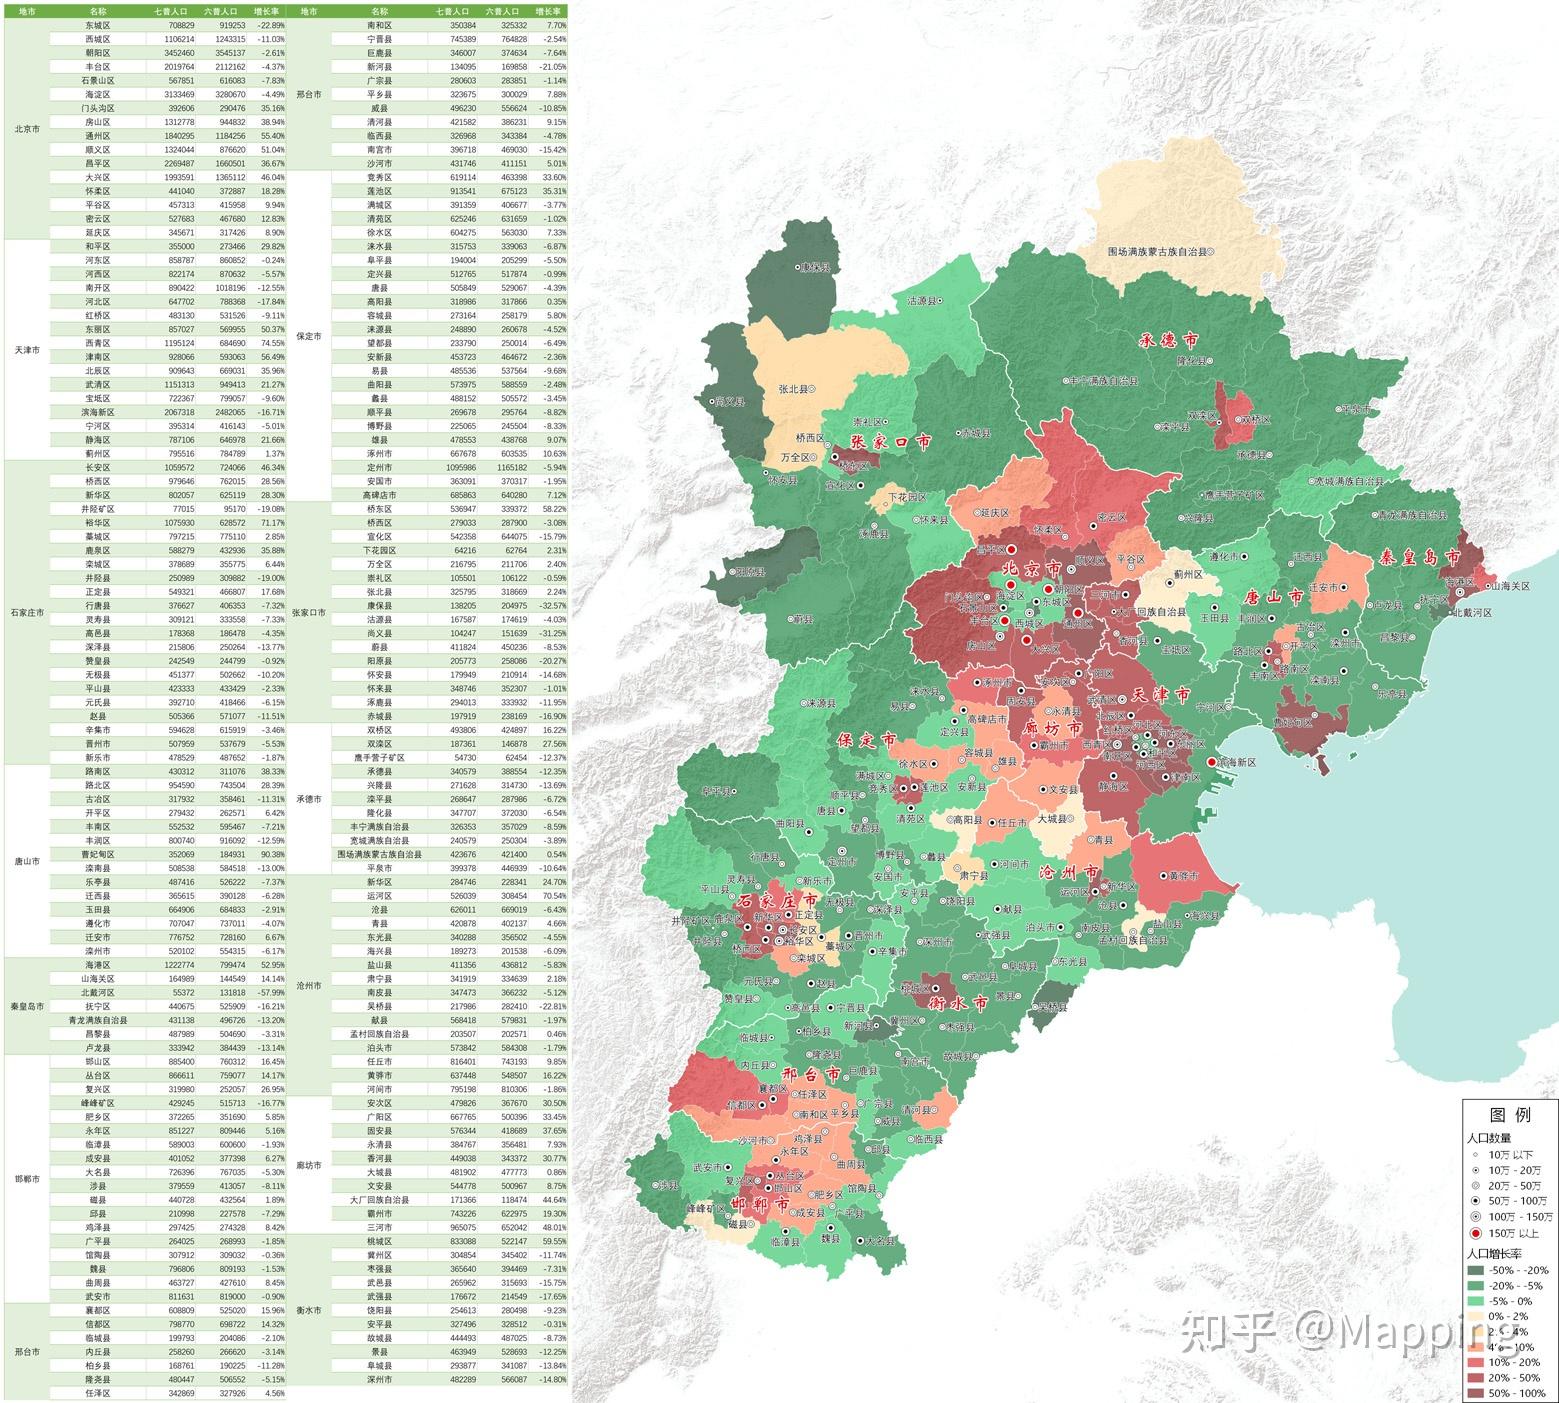Screen dimensions: 1559x1403
Task: Click the 通州区 row name in the table
Action: [98, 135]
